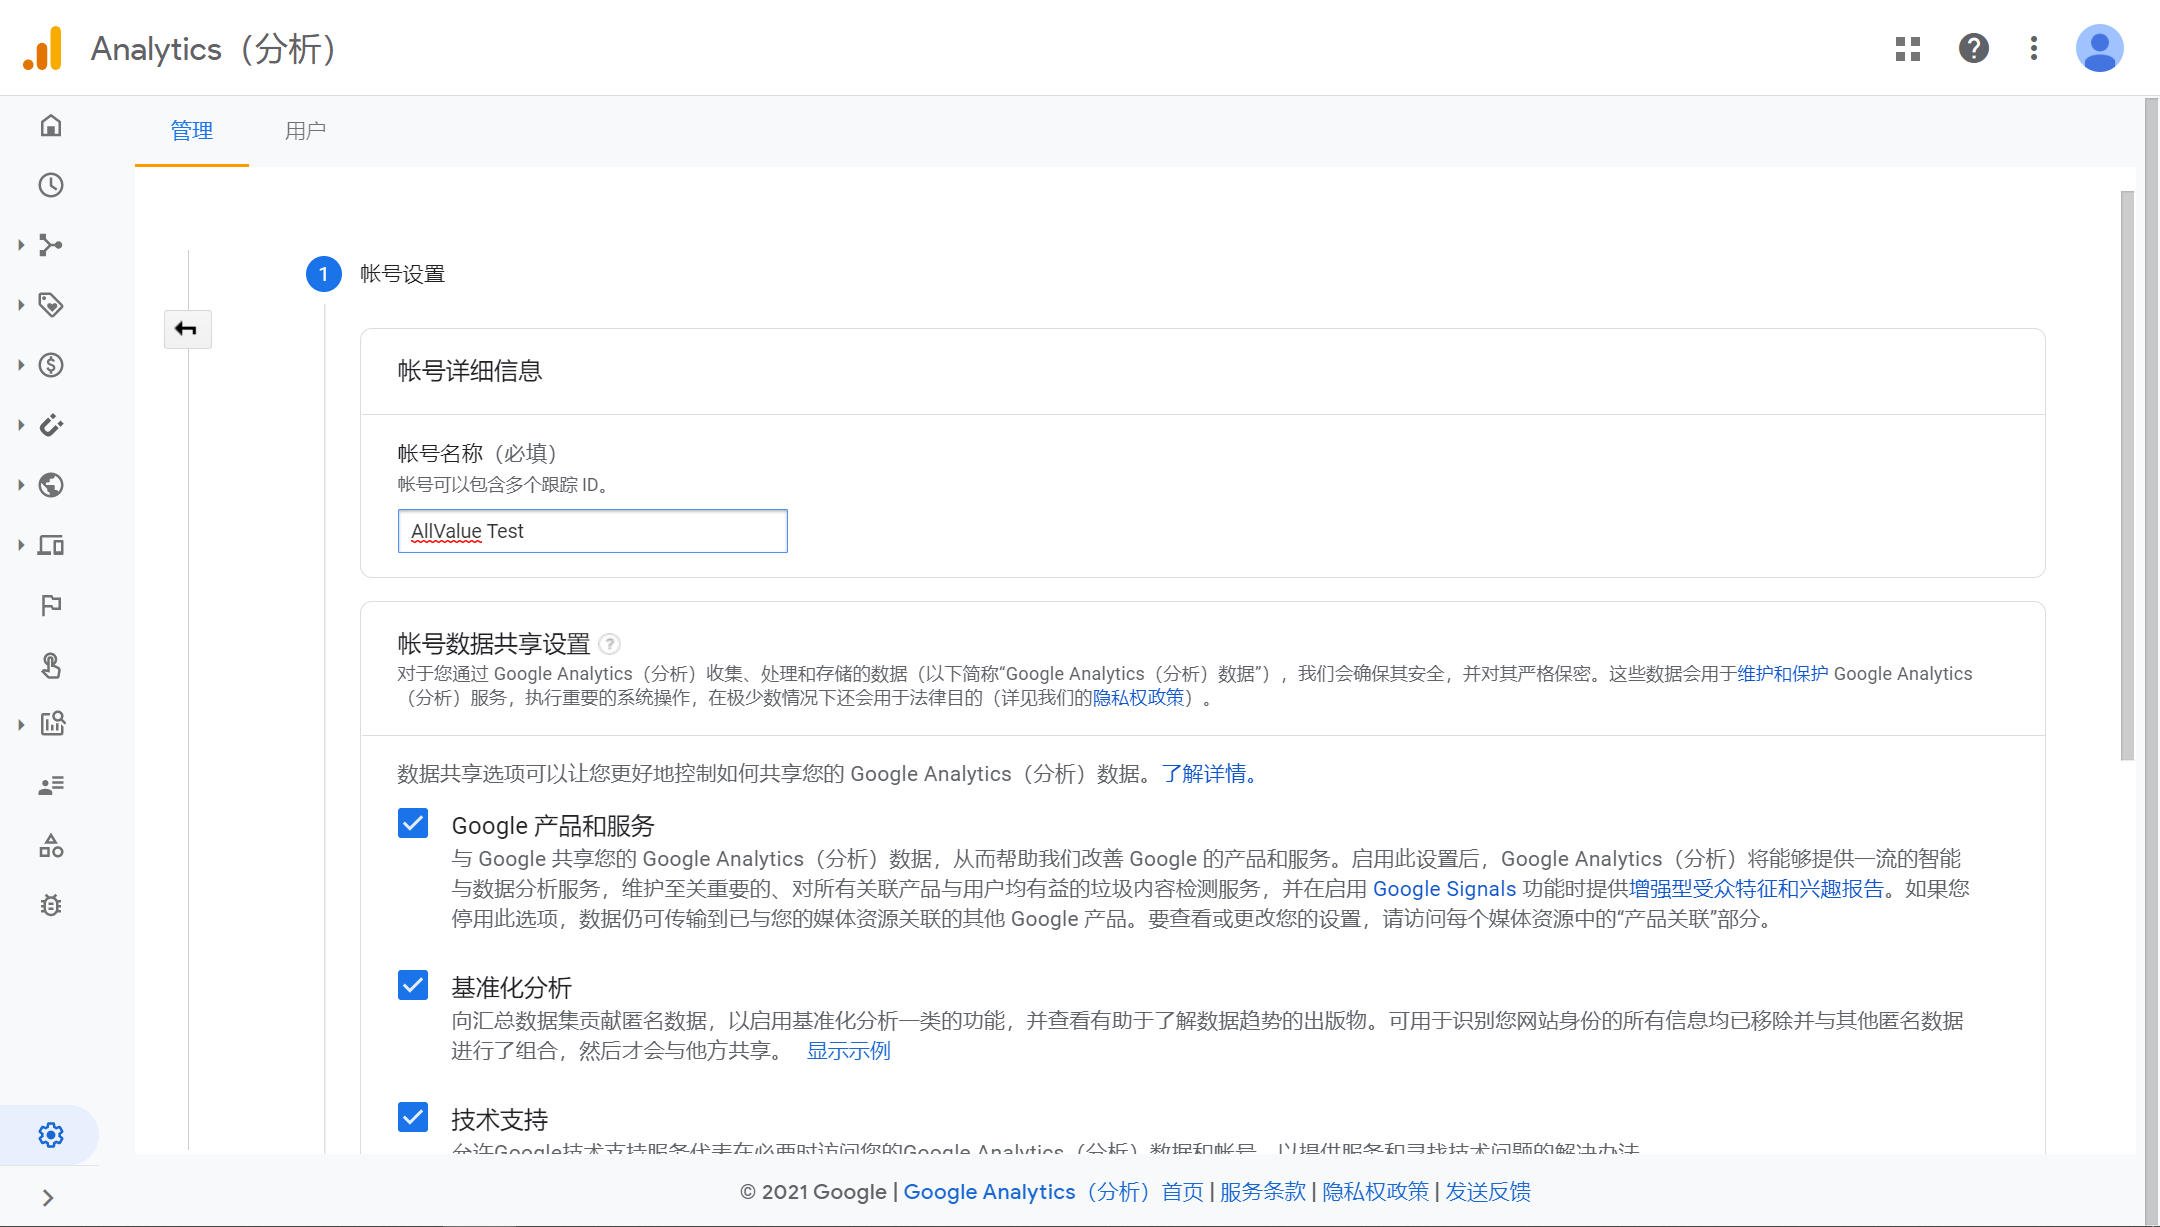Uncheck the Google 产品和服务 checkbox
The image size is (2160, 1227).
413,823
